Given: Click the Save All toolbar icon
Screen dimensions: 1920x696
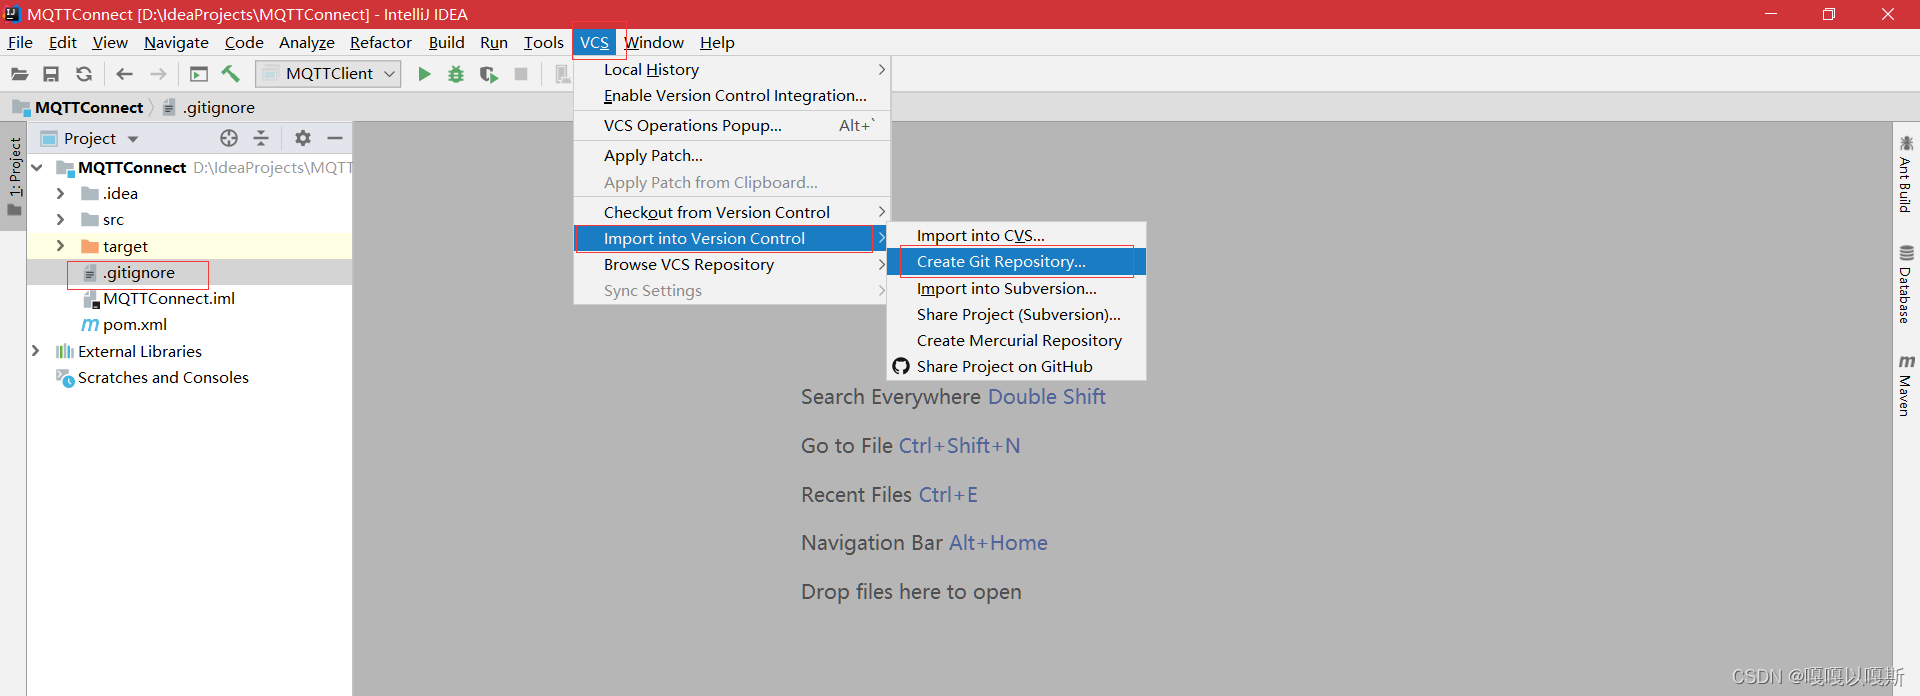Looking at the screenshot, I should [x=51, y=74].
